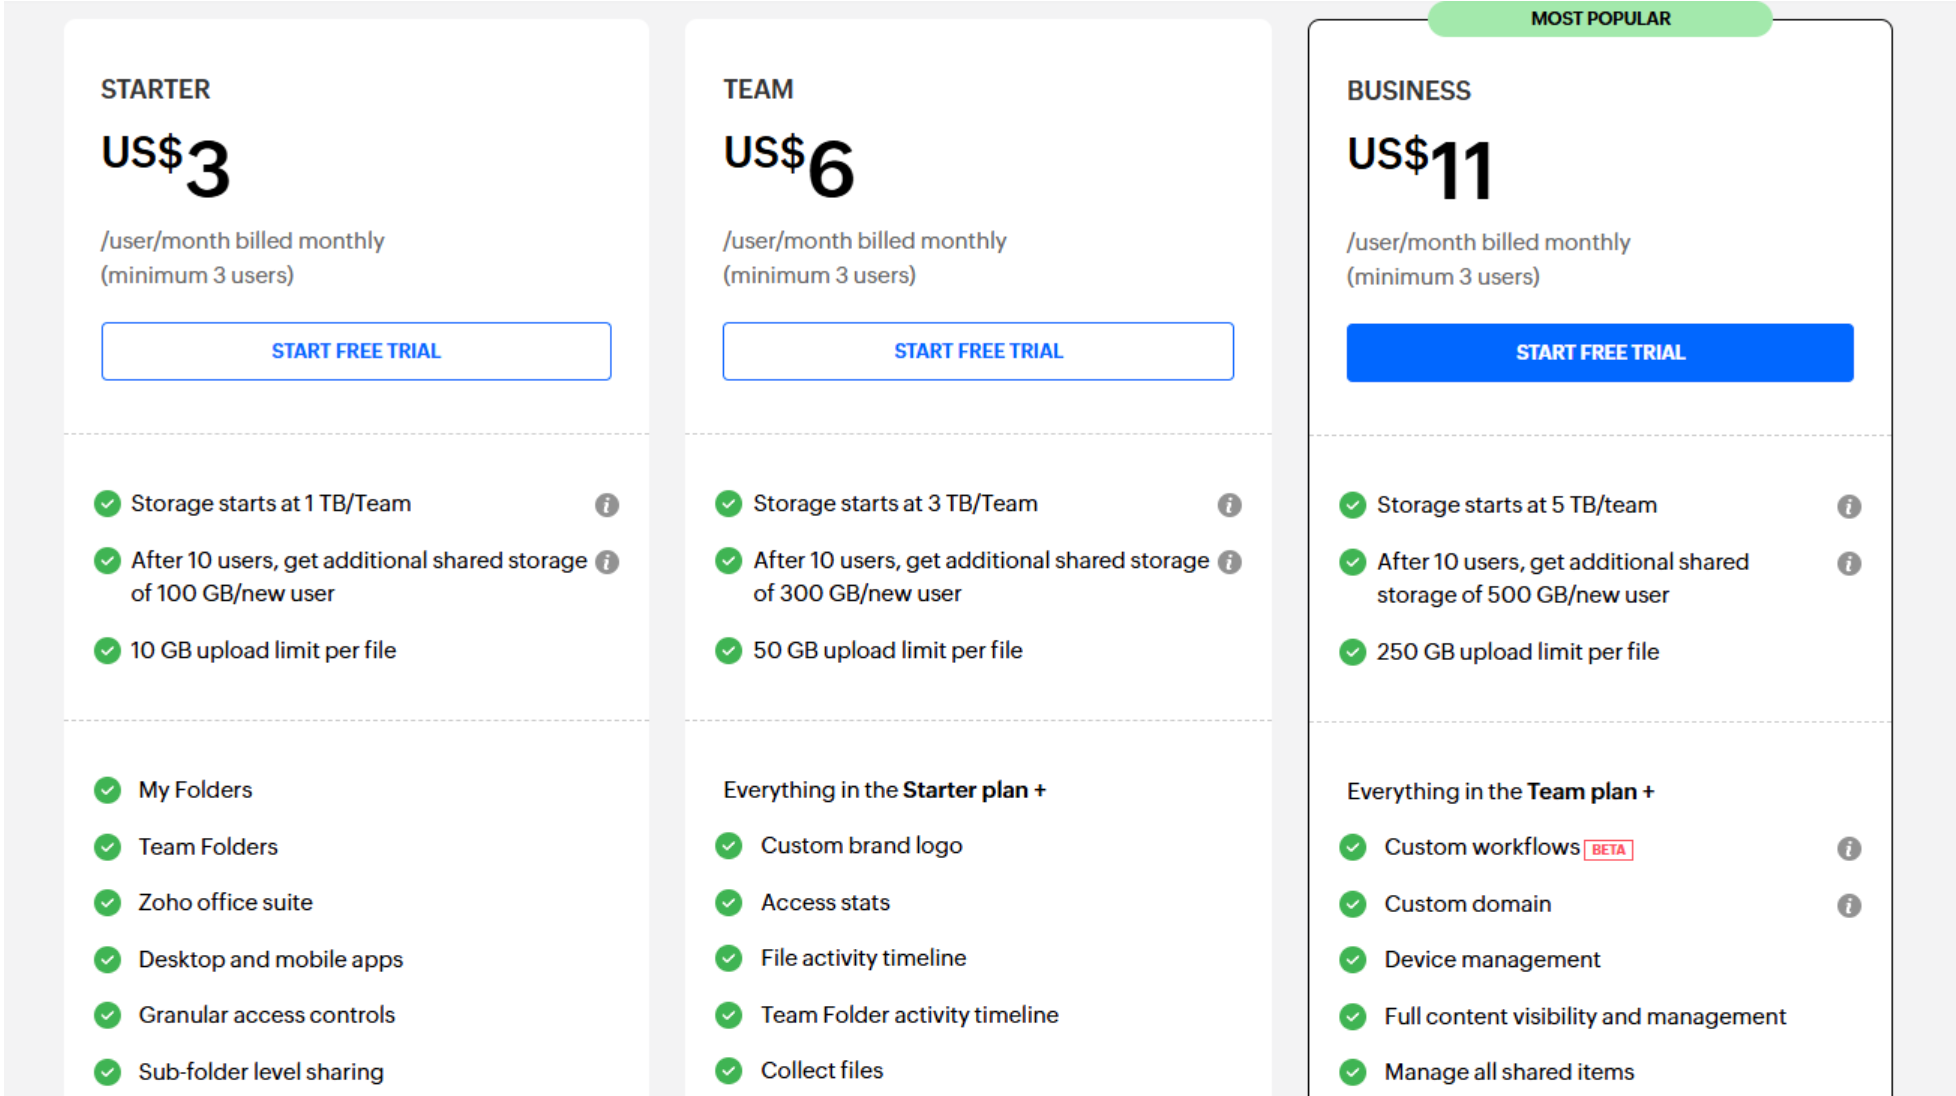The image size is (1956, 1096).
Task: Click the info icon next to Custom domain
Action: [1848, 906]
